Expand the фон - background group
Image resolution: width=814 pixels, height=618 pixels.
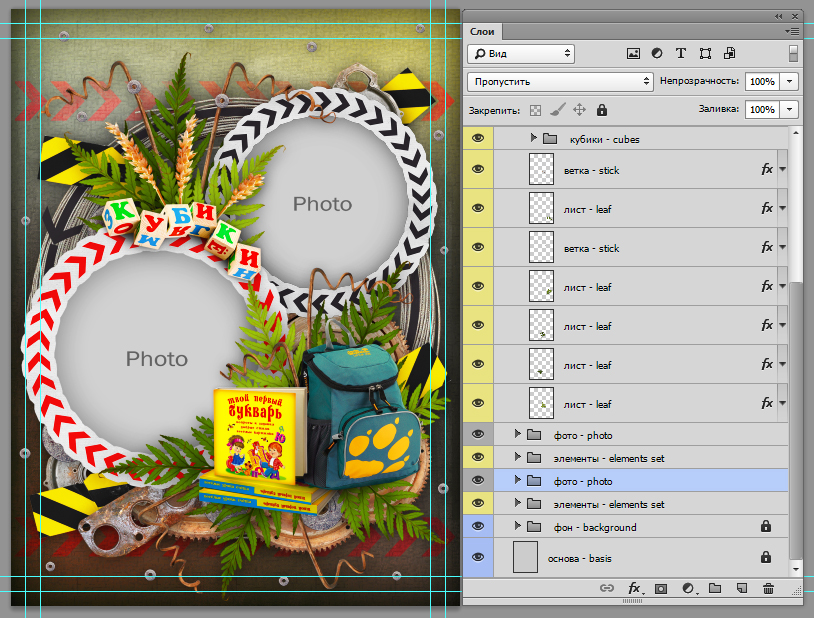[x=518, y=527]
